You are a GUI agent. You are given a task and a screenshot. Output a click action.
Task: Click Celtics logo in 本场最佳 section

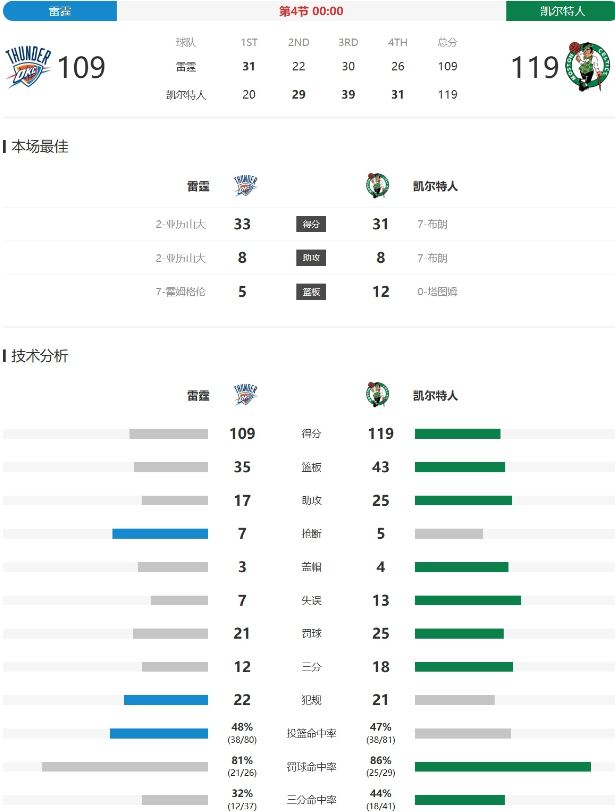377,186
